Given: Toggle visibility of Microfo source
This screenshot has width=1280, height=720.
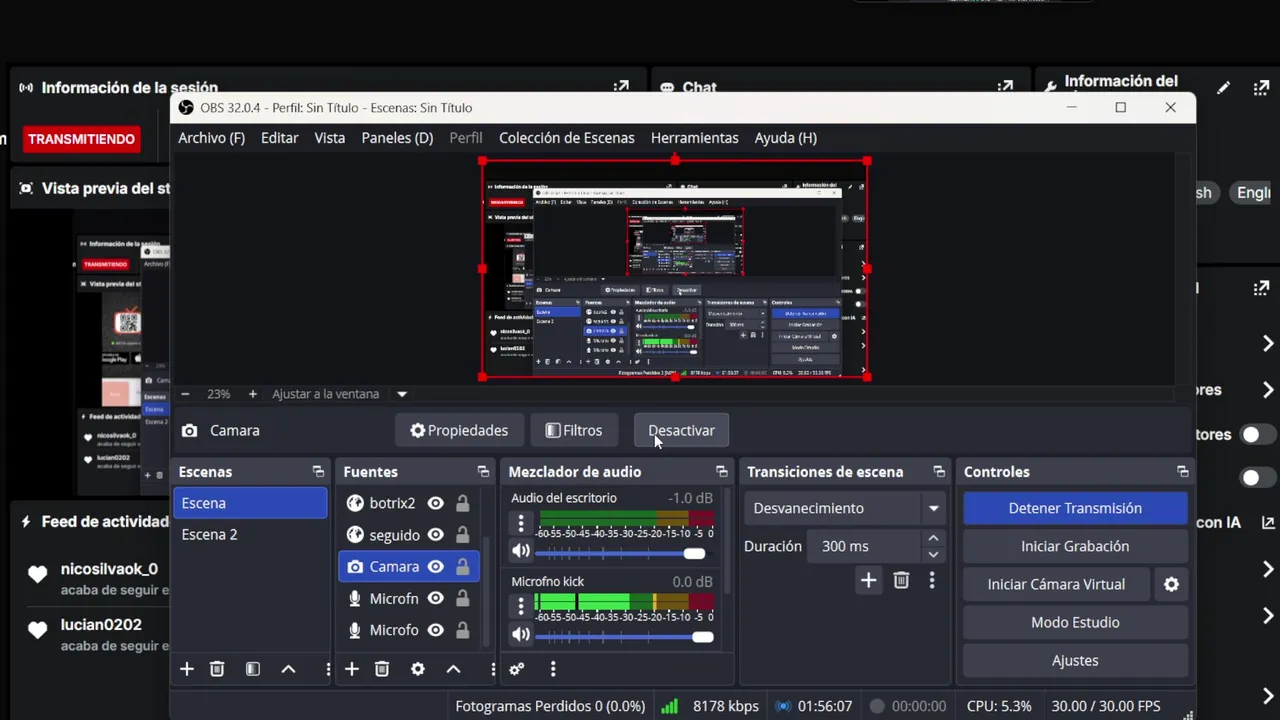Looking at the screenshot, I should 436,630.
